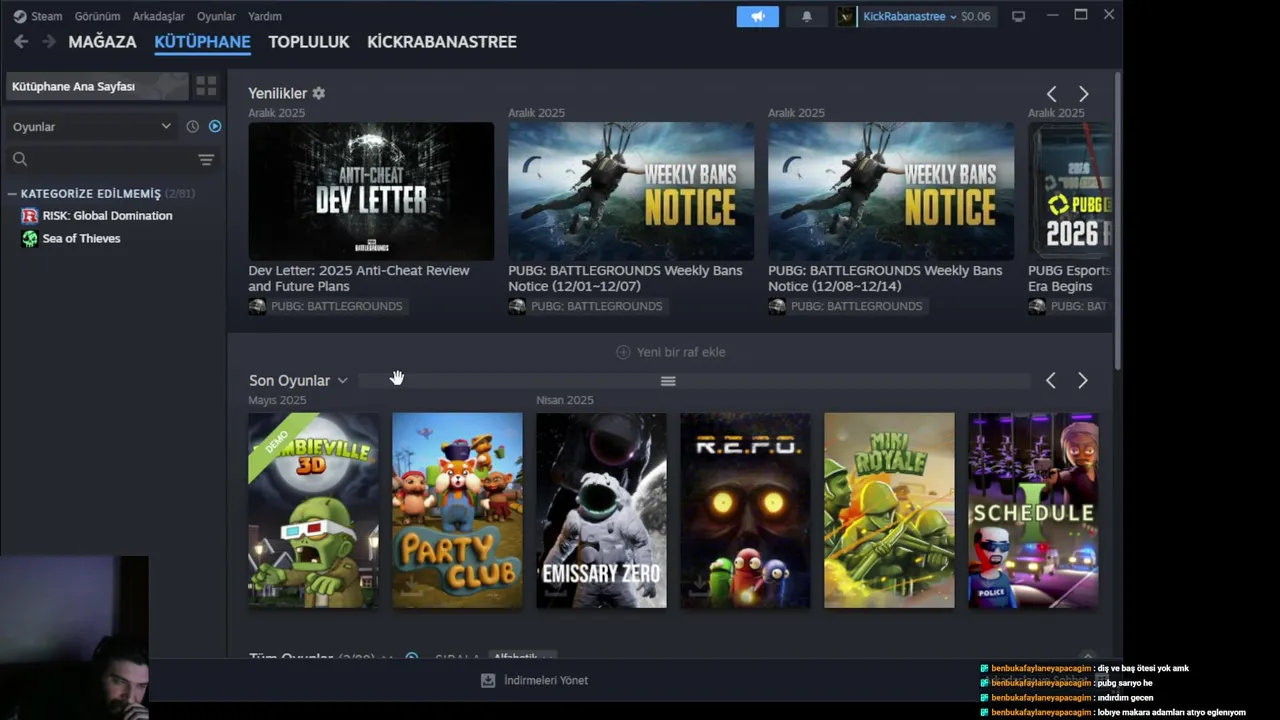Image resolution: width=1280 pixels, height=720 pixels.
Task: Open Yenilikler settings gear
Action: 319,93
